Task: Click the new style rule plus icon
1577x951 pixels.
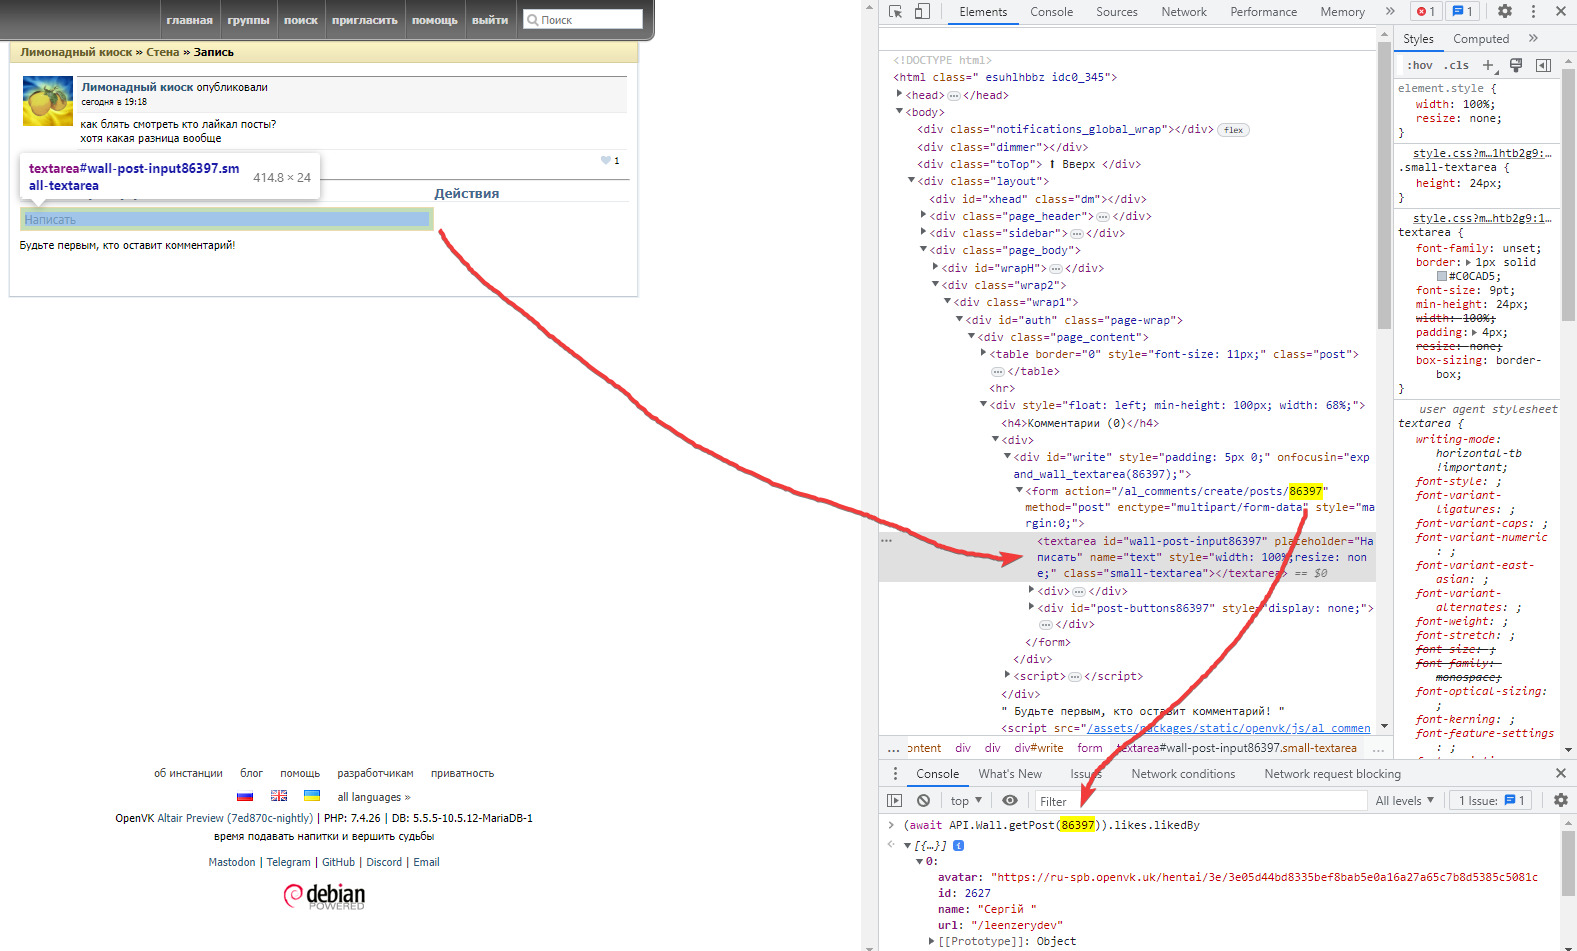Action: point(1488,65)
